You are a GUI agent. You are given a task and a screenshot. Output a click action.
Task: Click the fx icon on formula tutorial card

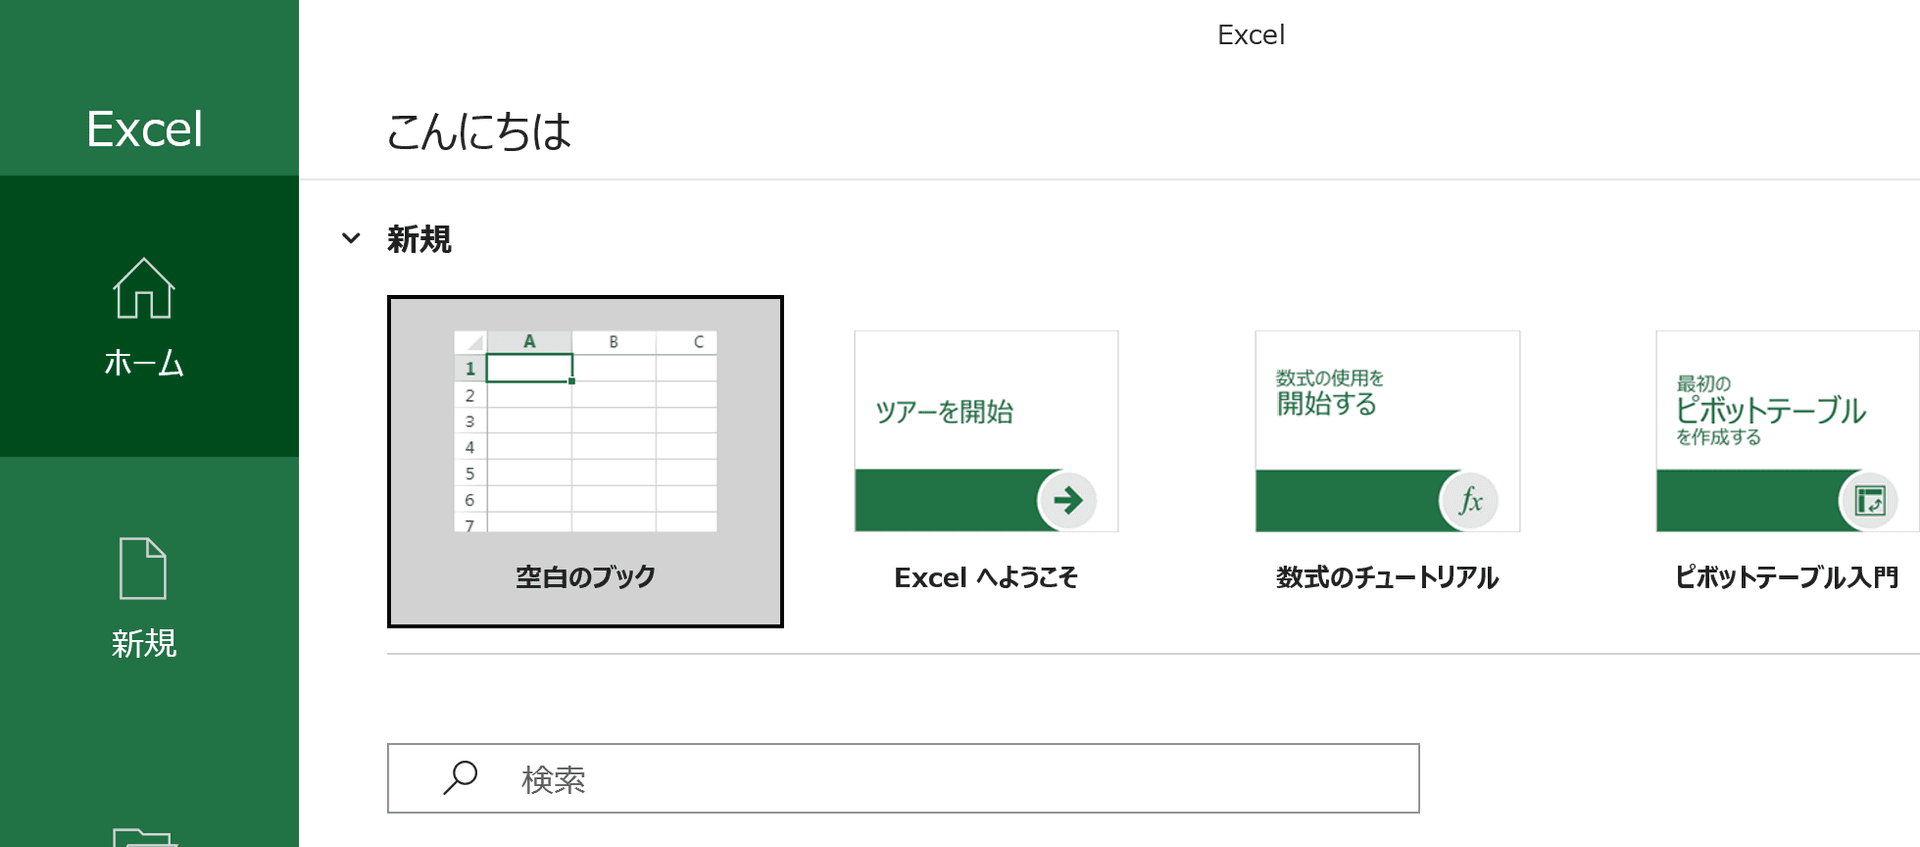(1469, 500)
